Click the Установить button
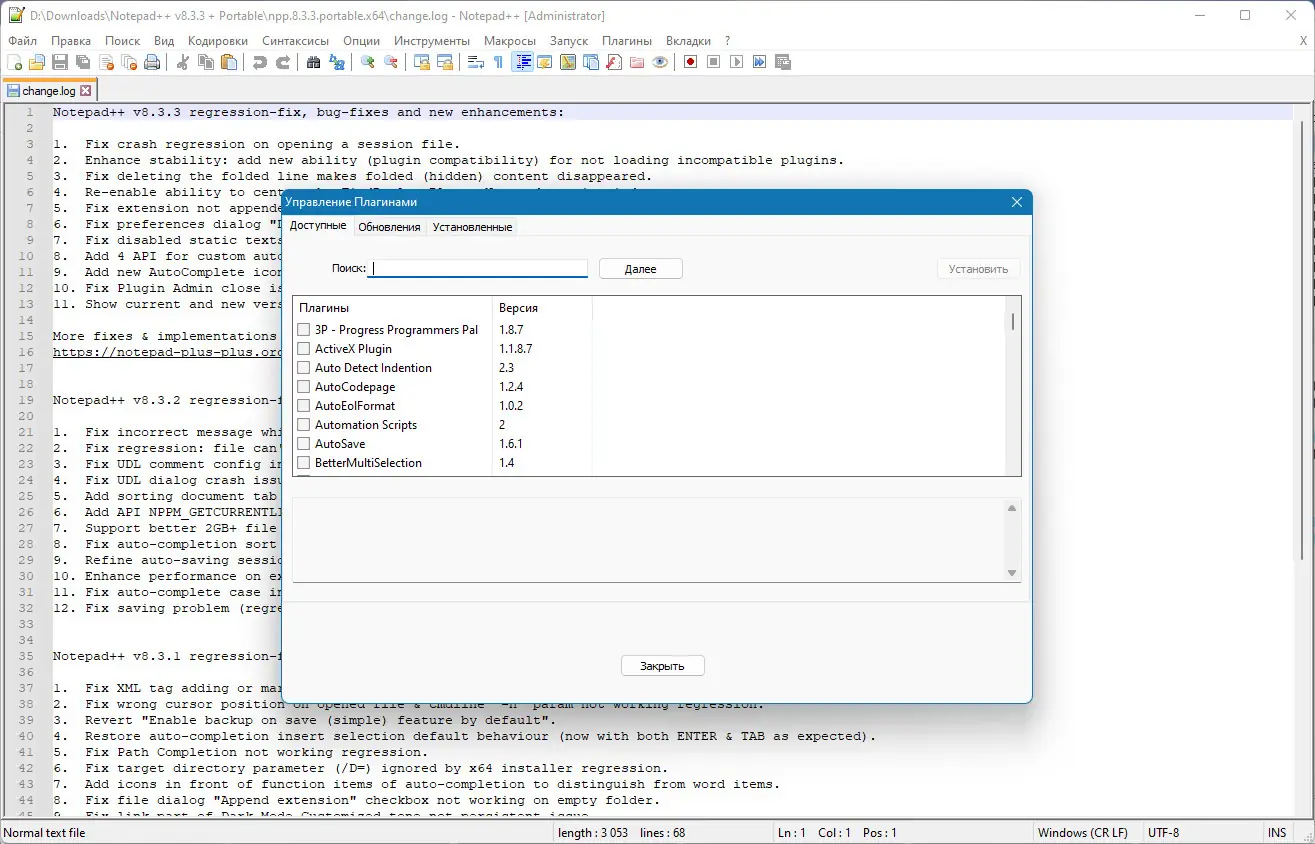The height and width of the screenshot is (844, 1315). (979, 269)
